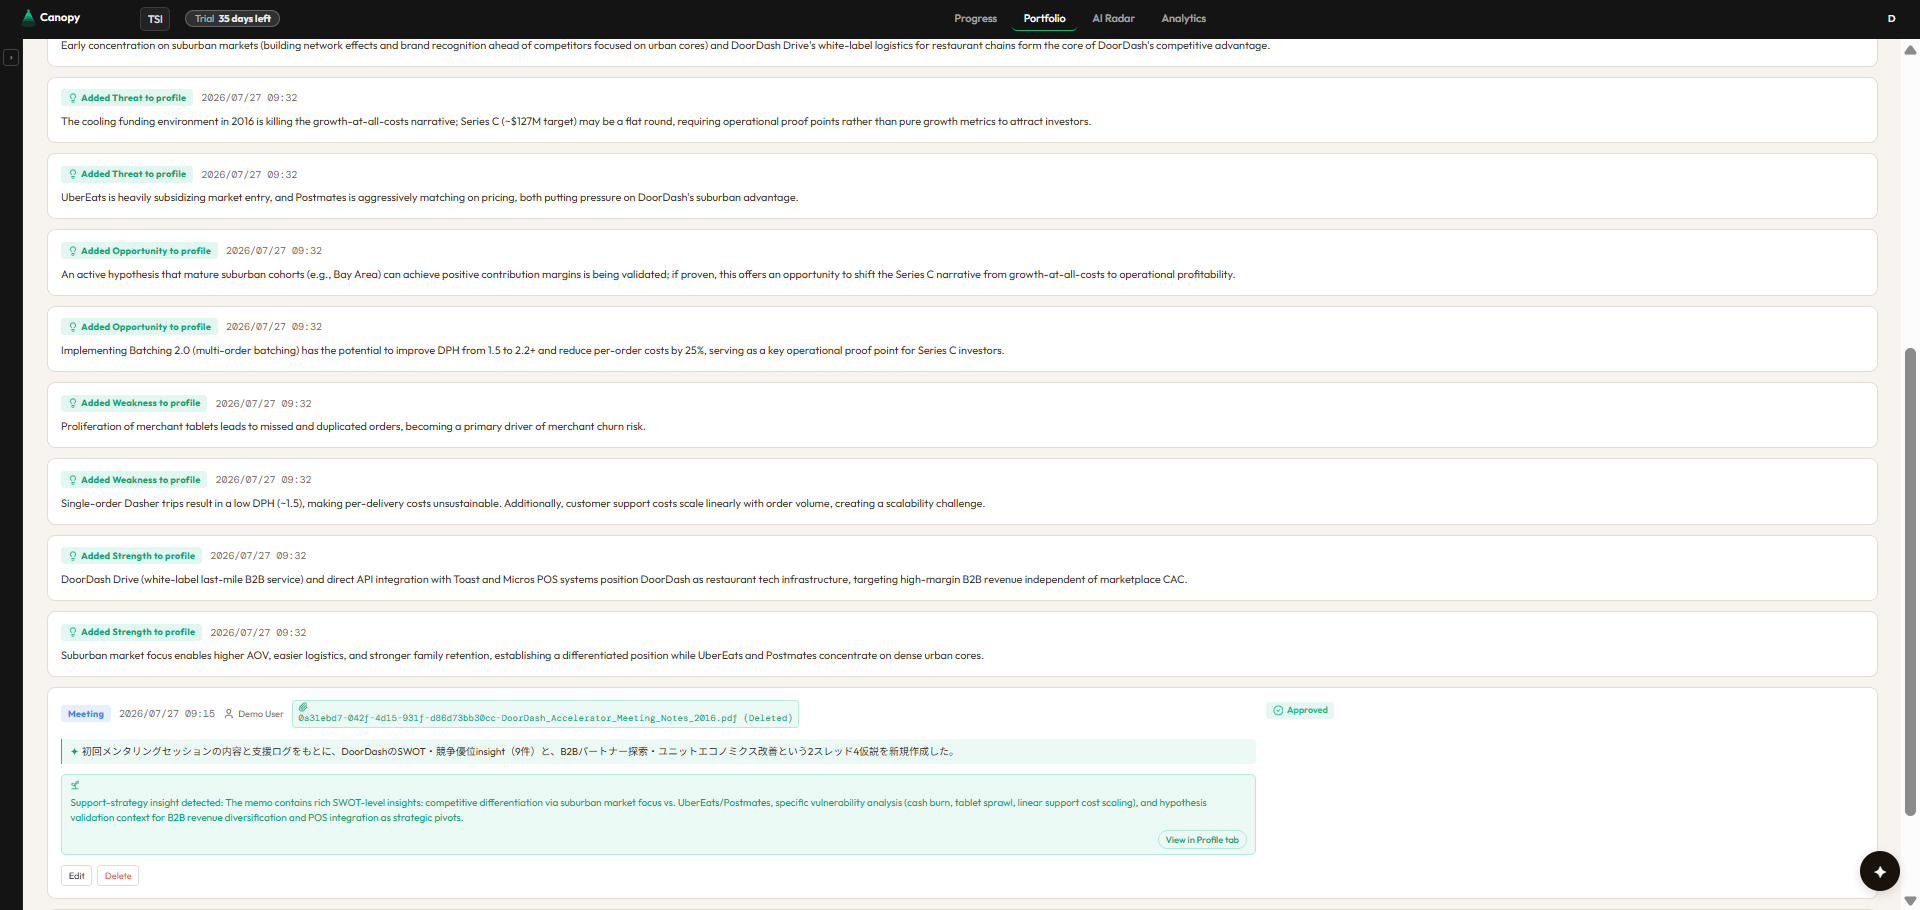
Task: Click the meeting timestamp 2026/07/27 09:15
Action: click(167, 714)
